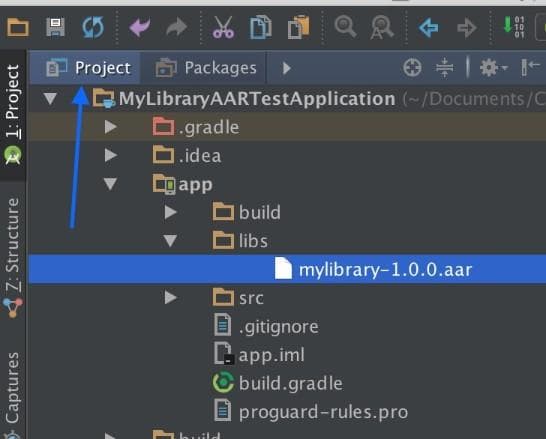
Task: Click the Replace magnifier icon
Action: [382, 27]
